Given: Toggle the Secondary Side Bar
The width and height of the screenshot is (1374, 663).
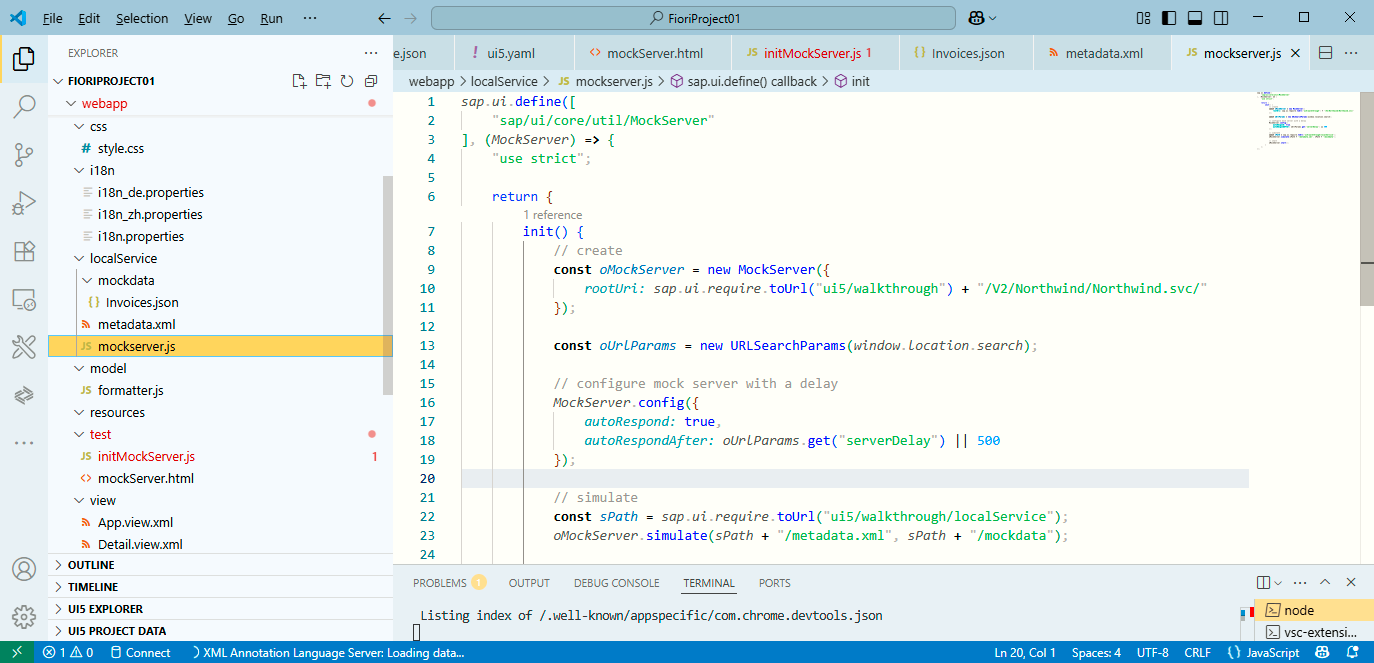Looking at the screenshot, I should point(1221,17).
